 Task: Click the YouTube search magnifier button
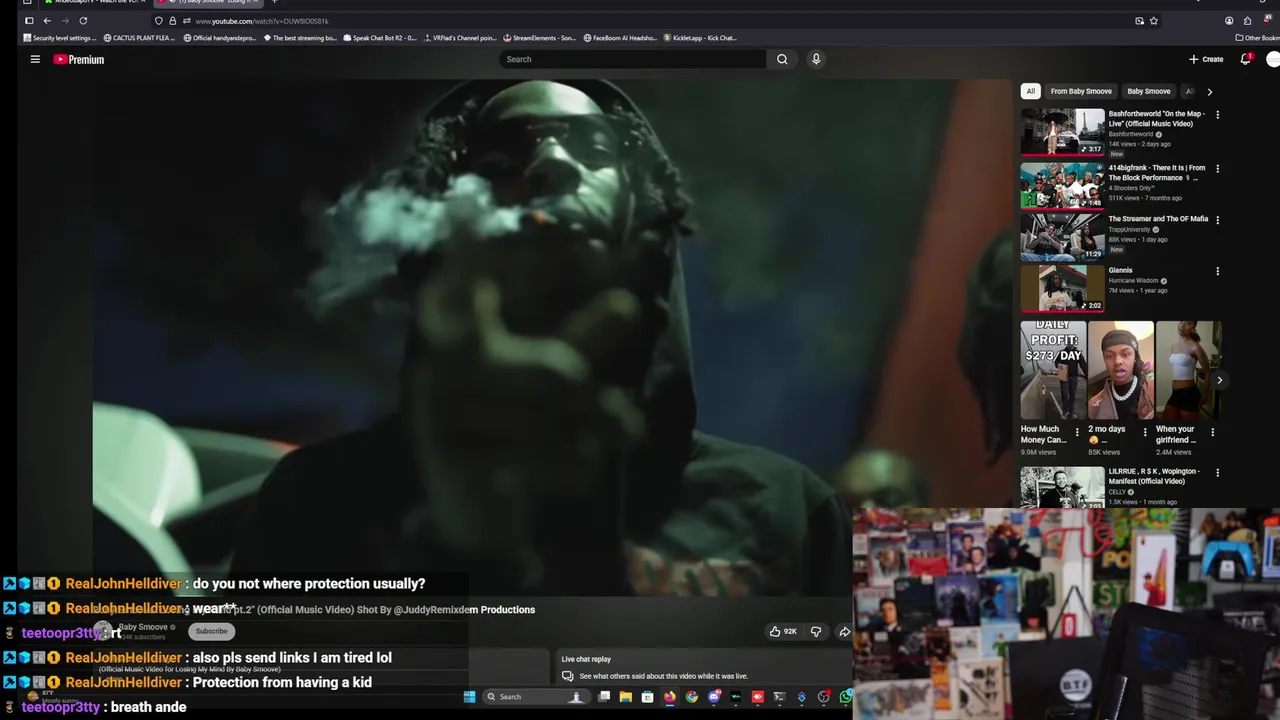pyautogui.click(x=782, y=59)
